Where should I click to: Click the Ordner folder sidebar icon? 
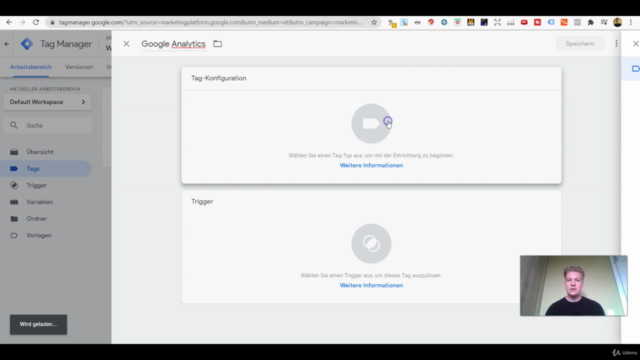coord(14,219)
